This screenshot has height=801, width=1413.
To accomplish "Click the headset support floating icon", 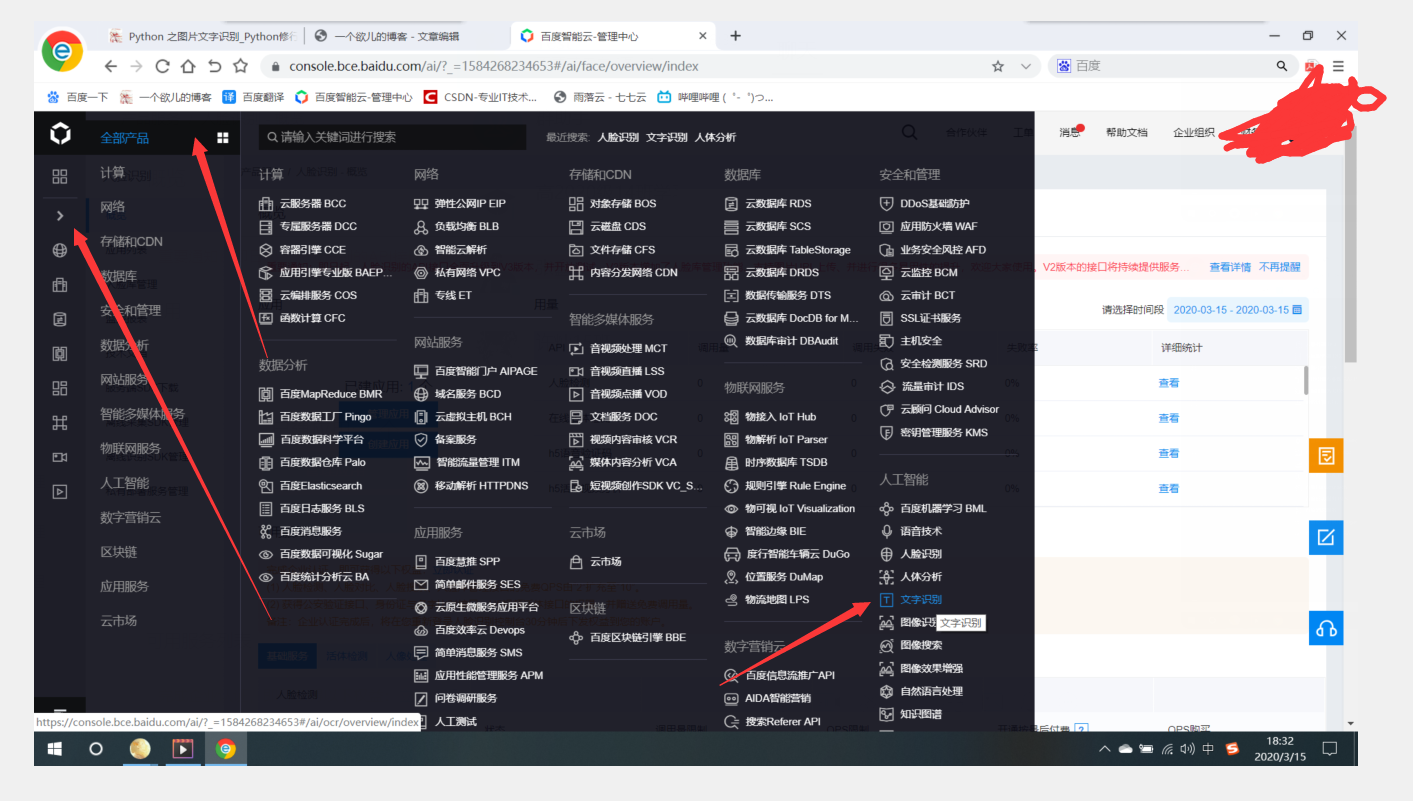I will click(1326, 628).
